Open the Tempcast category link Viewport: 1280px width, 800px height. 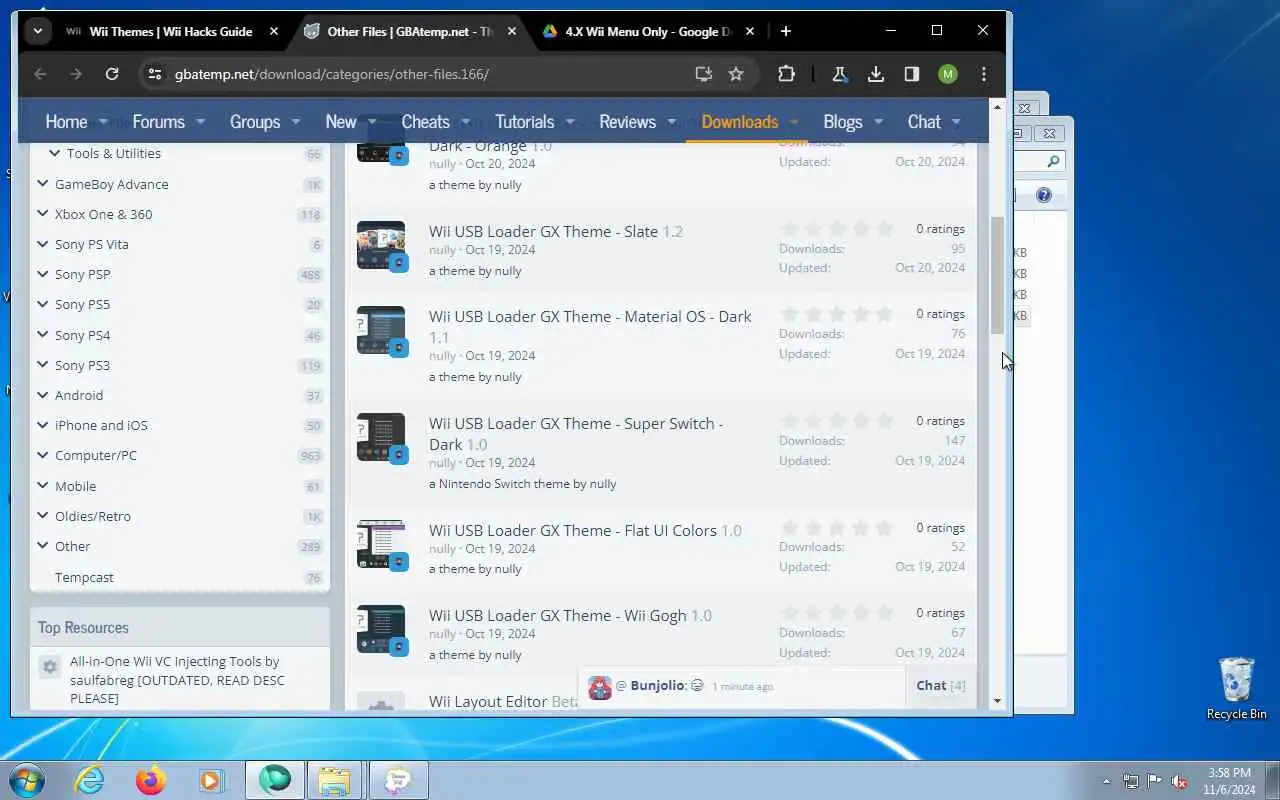coord(84,577)
